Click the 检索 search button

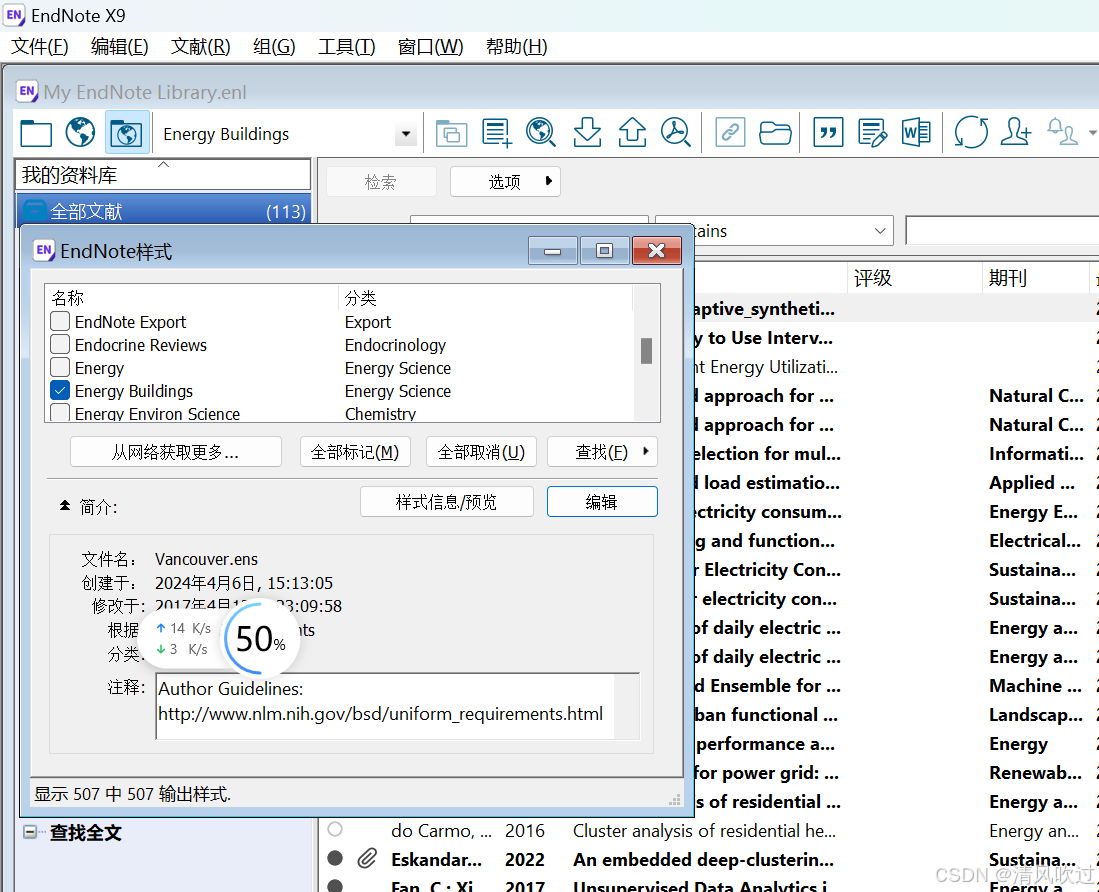381,182
